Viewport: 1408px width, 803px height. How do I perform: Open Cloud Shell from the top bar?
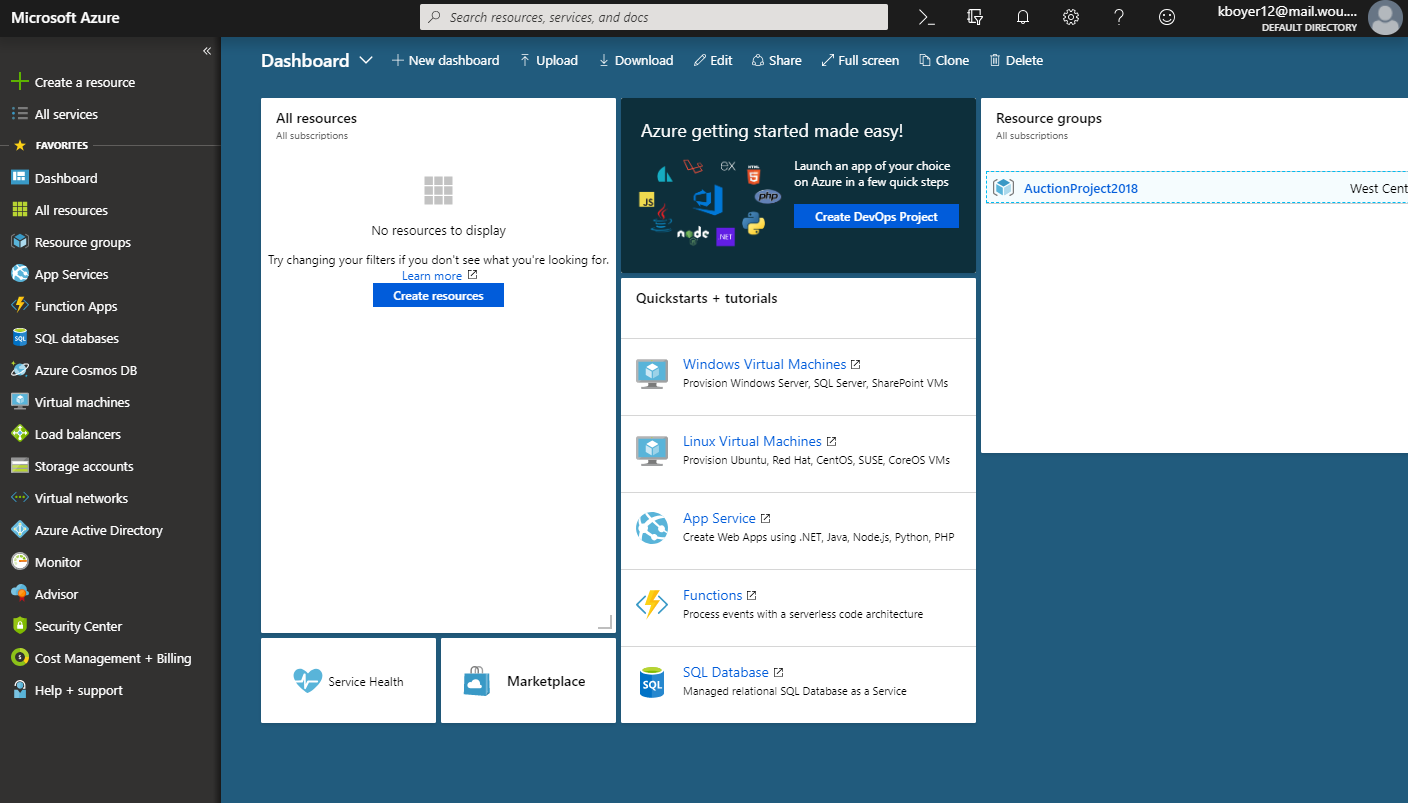(x=927, y=17)
